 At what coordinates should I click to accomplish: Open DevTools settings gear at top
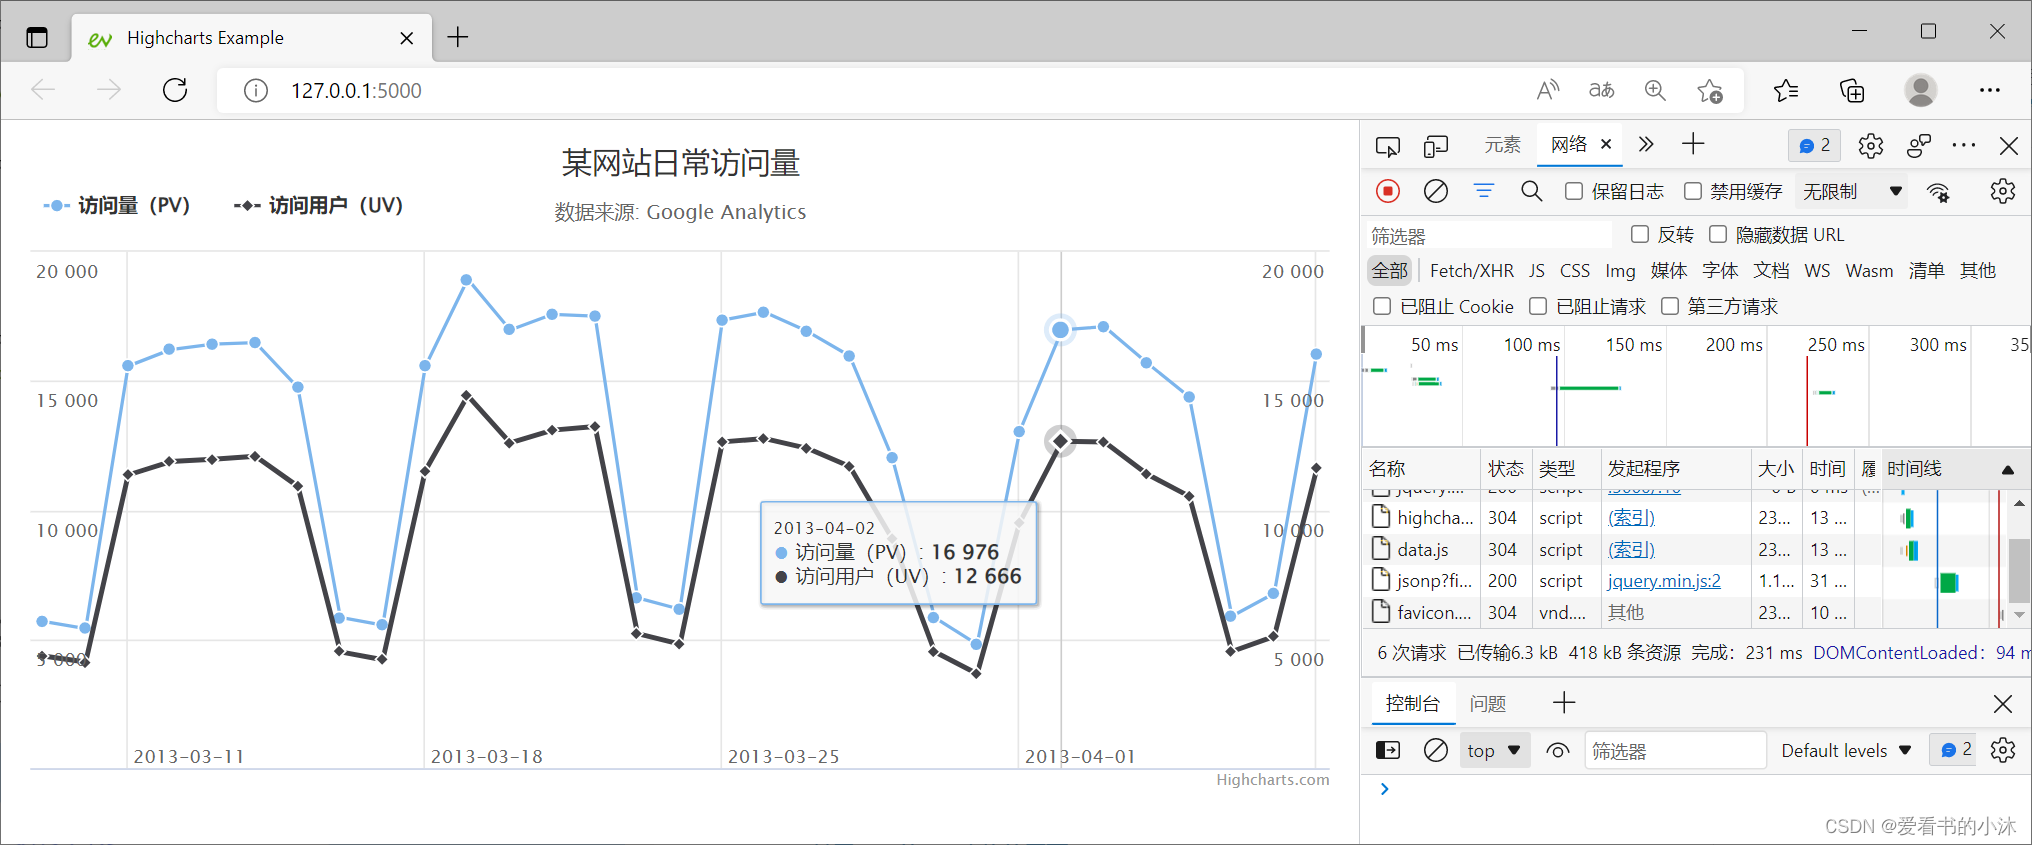(x=1871, y=146)
